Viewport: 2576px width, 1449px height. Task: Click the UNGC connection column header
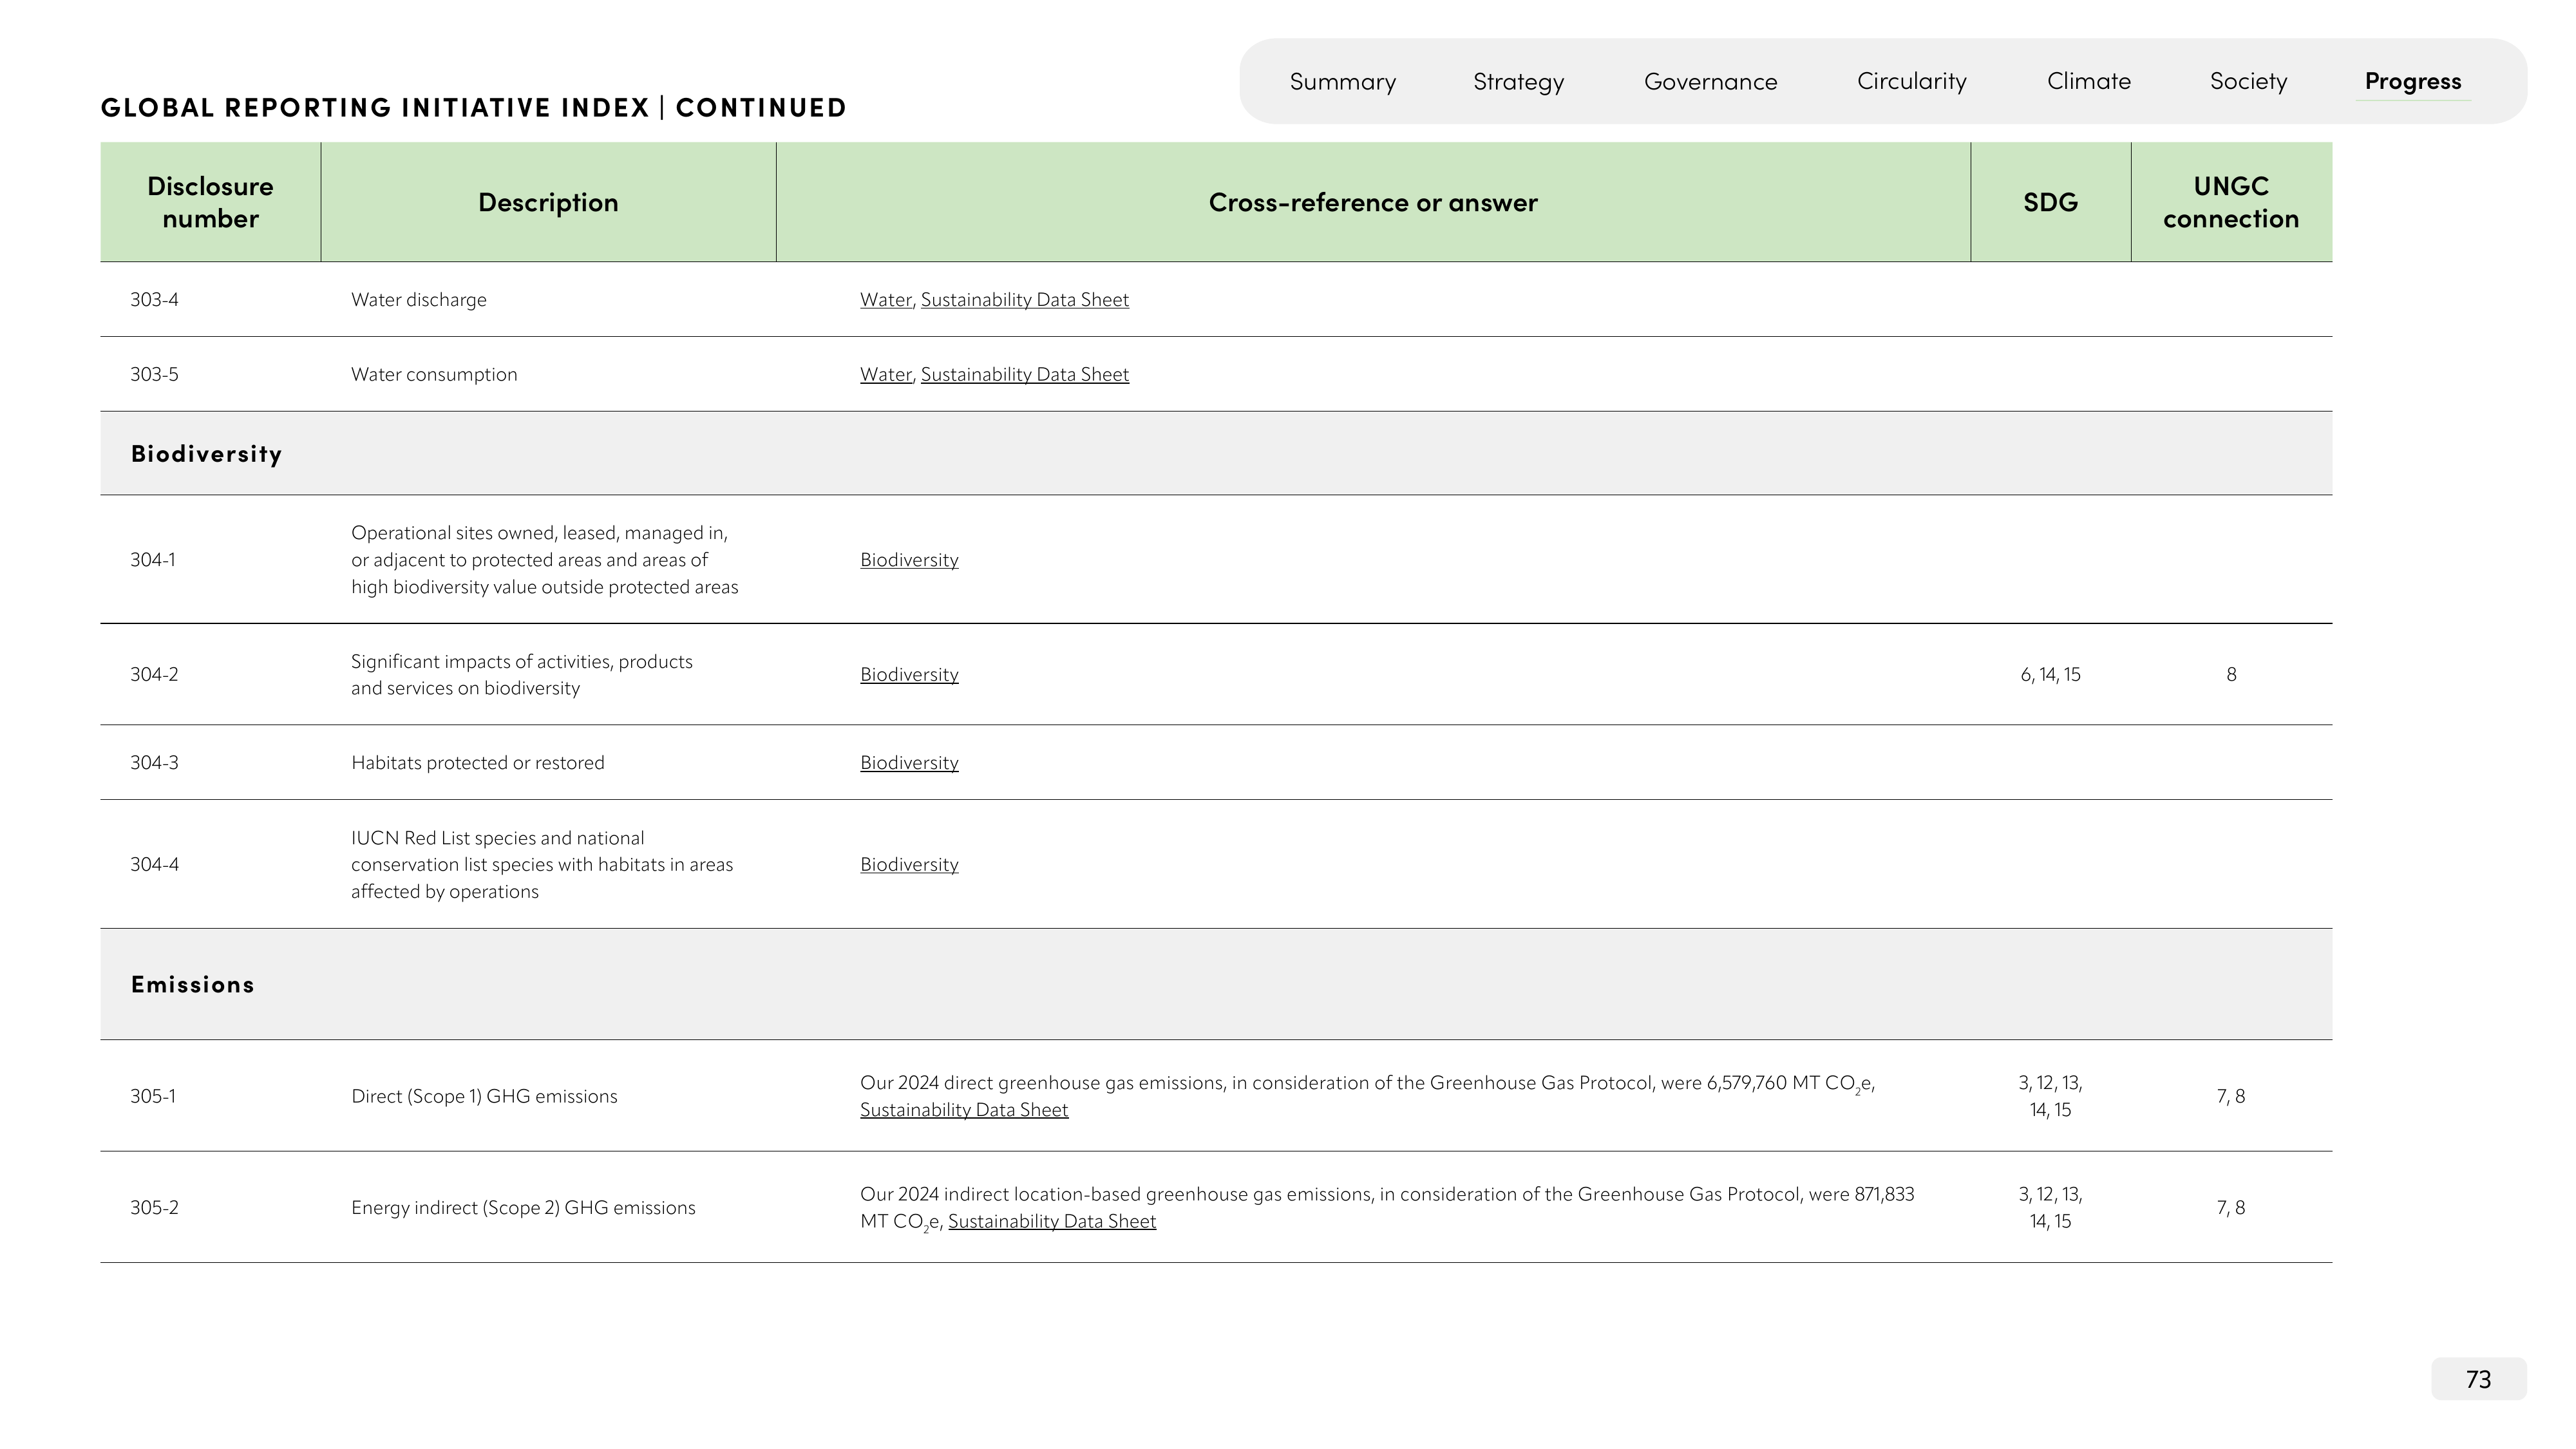[2231, 202]
